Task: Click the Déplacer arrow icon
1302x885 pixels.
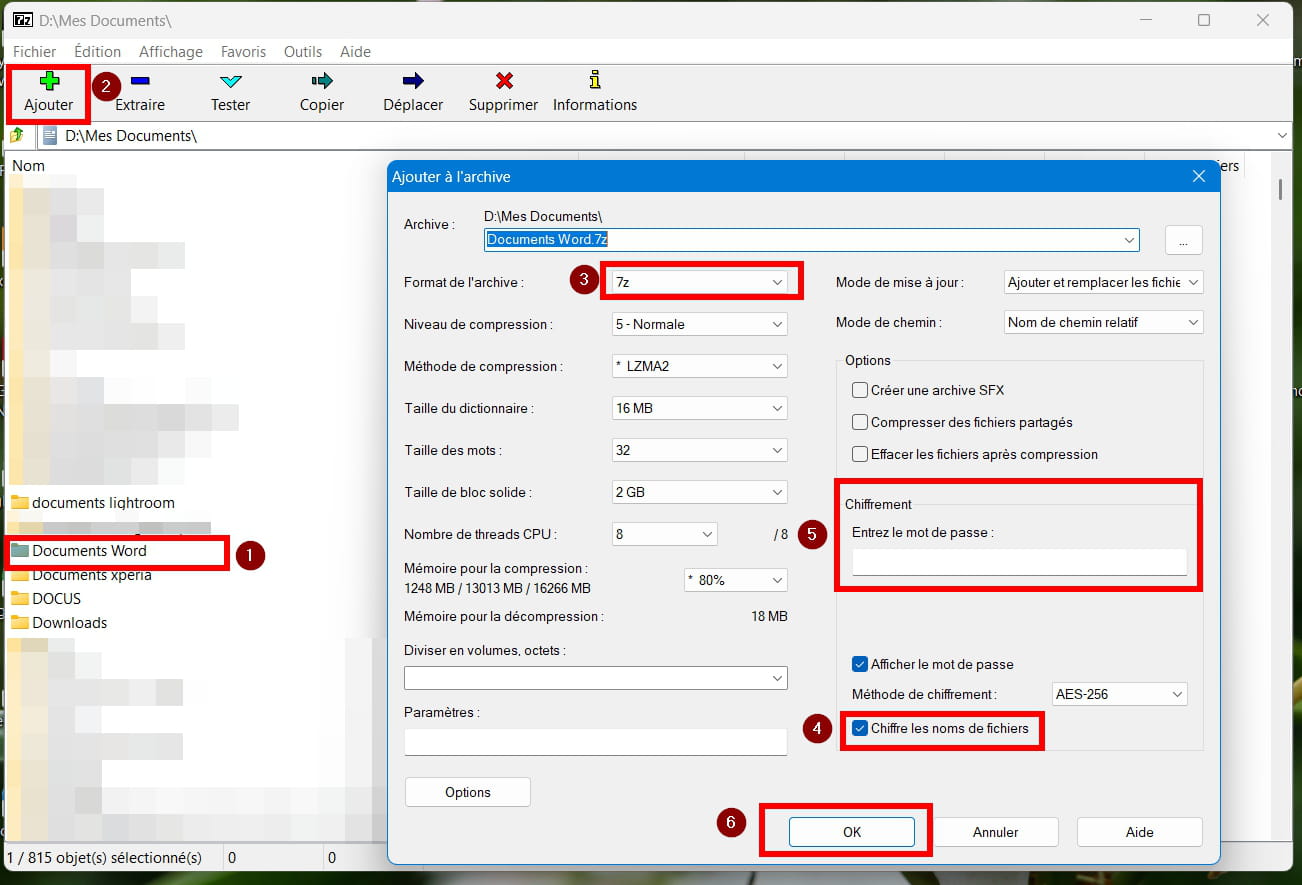Action: (413, 81)
